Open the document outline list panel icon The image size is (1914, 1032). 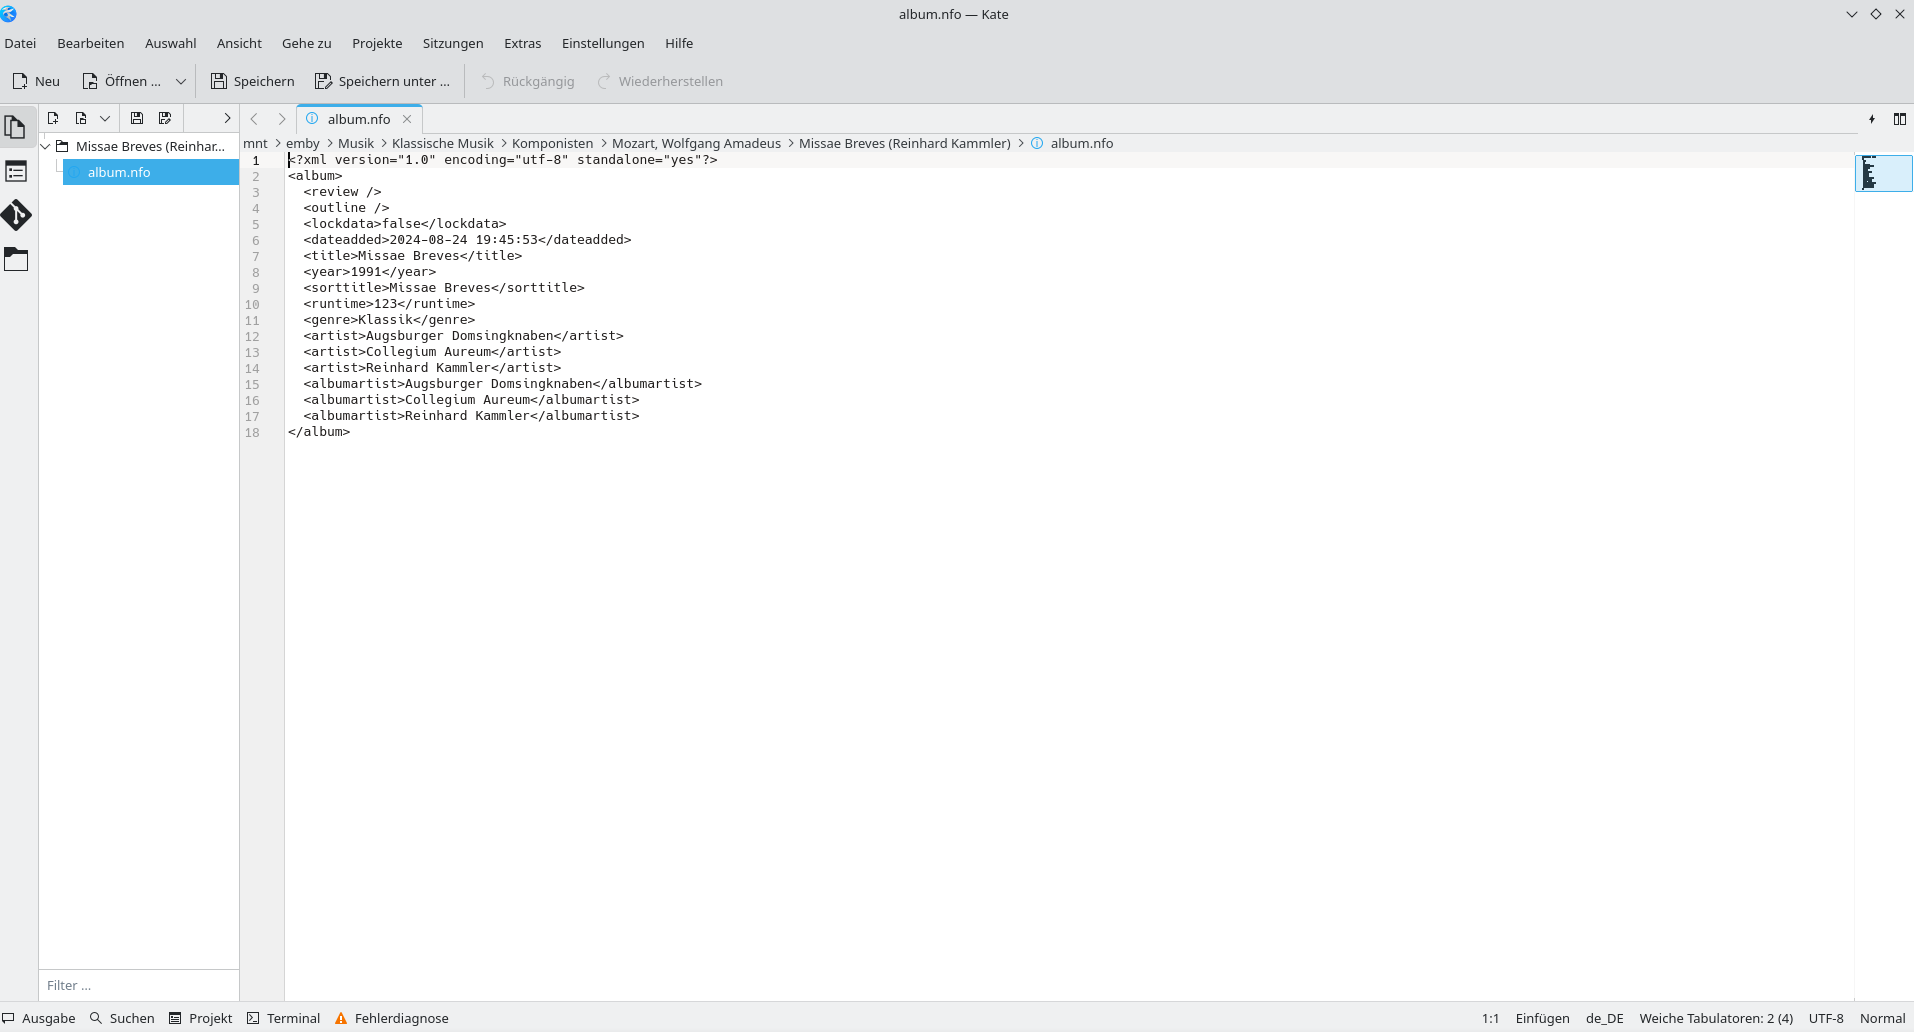pyautogui.click(x=16, y=172)
